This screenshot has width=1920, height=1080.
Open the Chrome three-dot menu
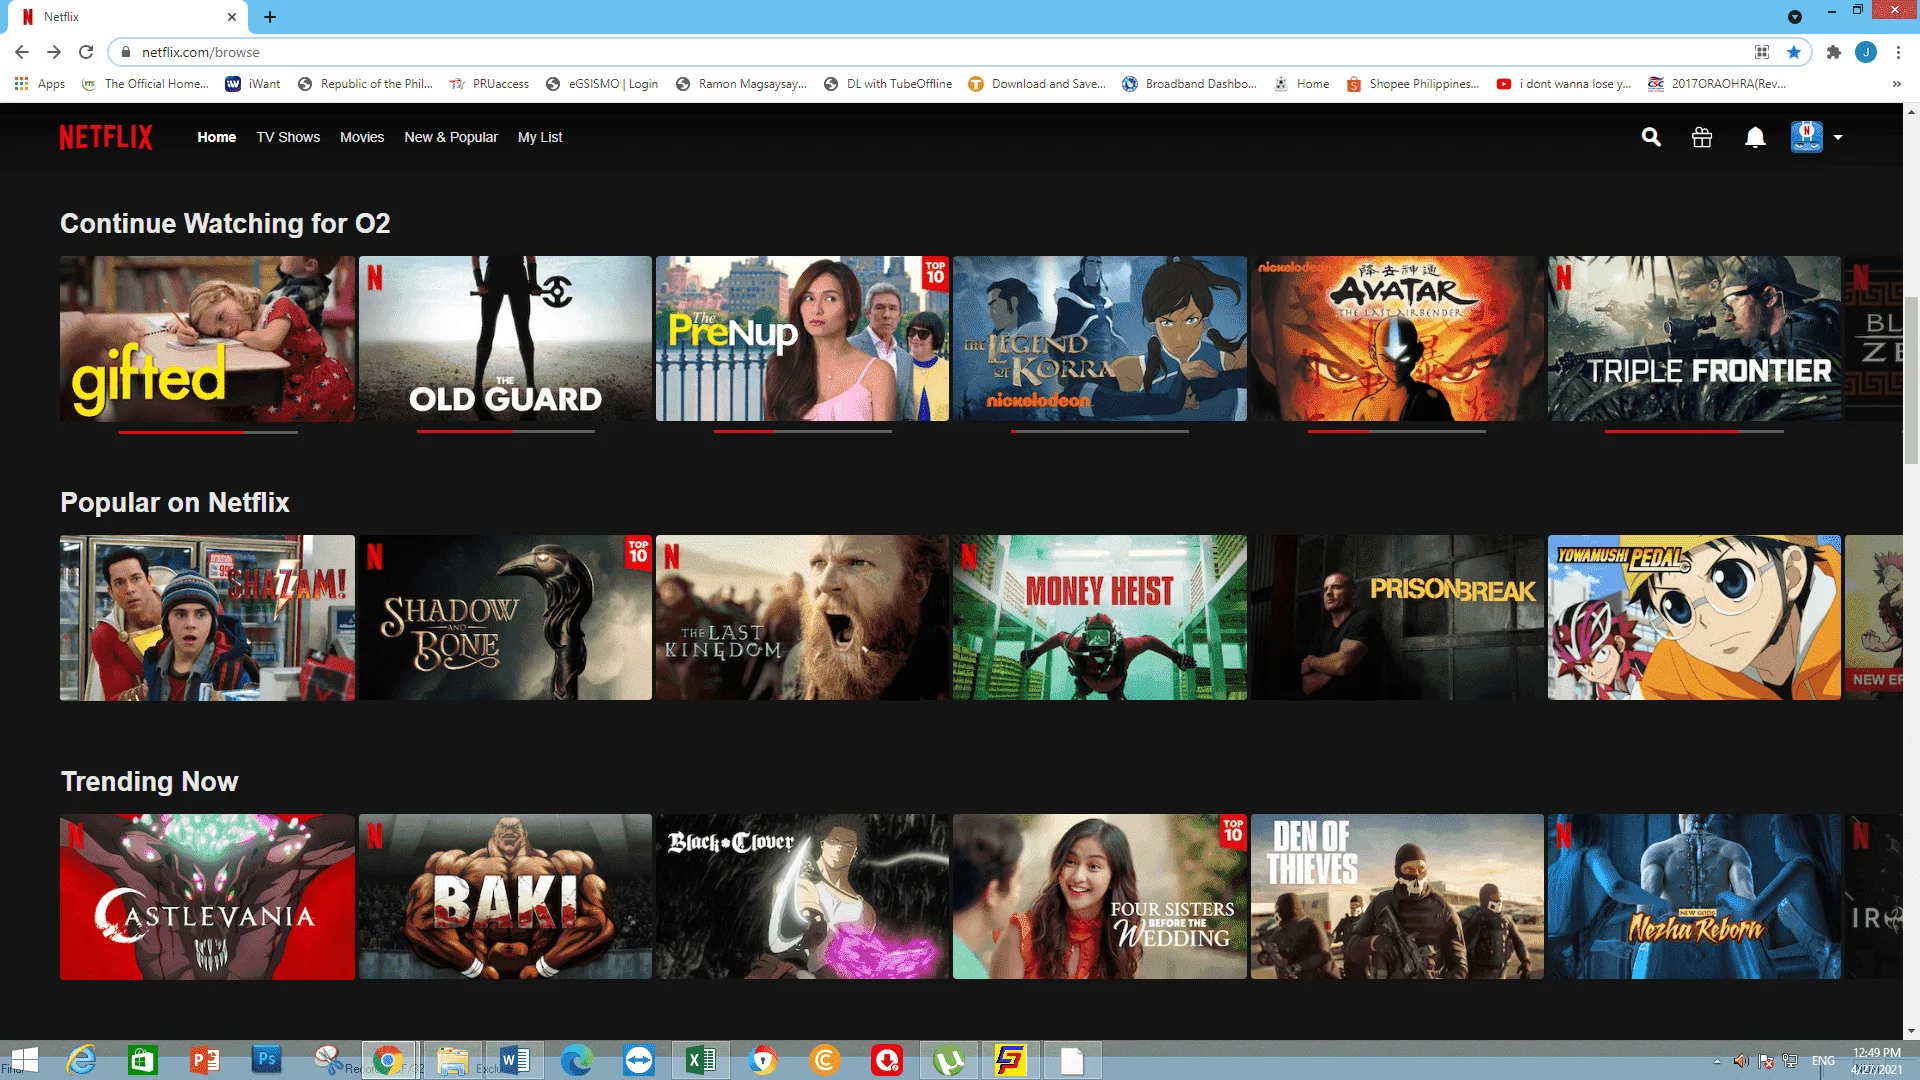click(x=1898, y=52)
